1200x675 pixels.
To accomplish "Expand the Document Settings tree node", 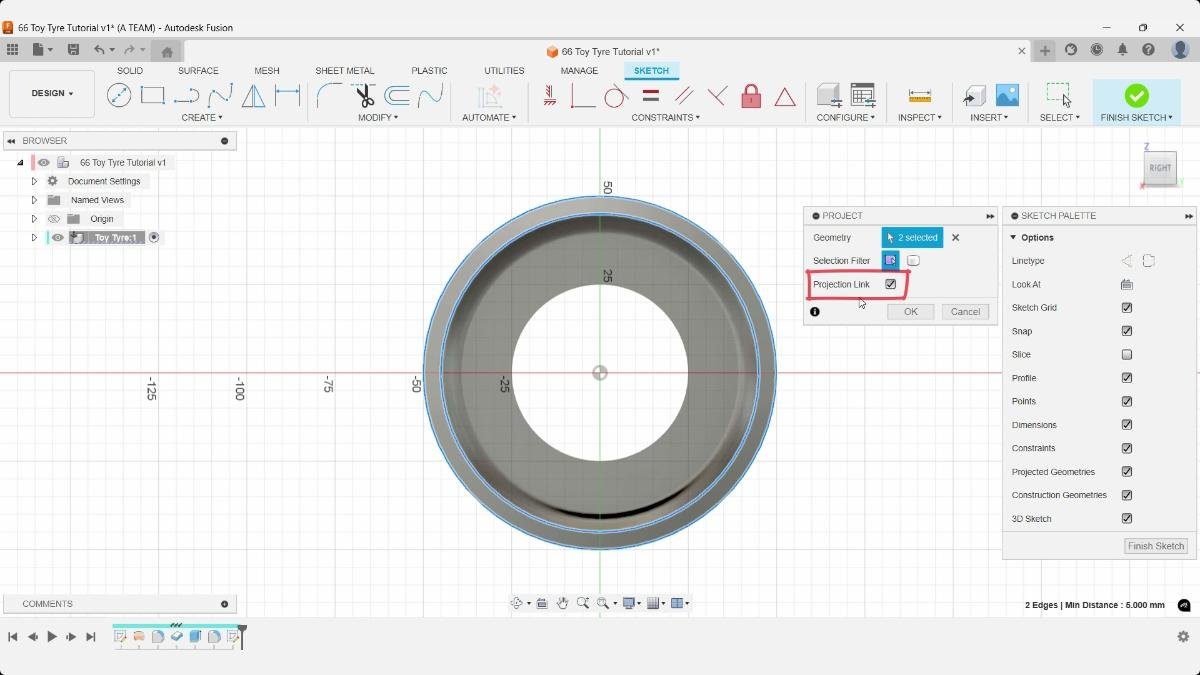I will pyautogui.click(x=34, y=181).
